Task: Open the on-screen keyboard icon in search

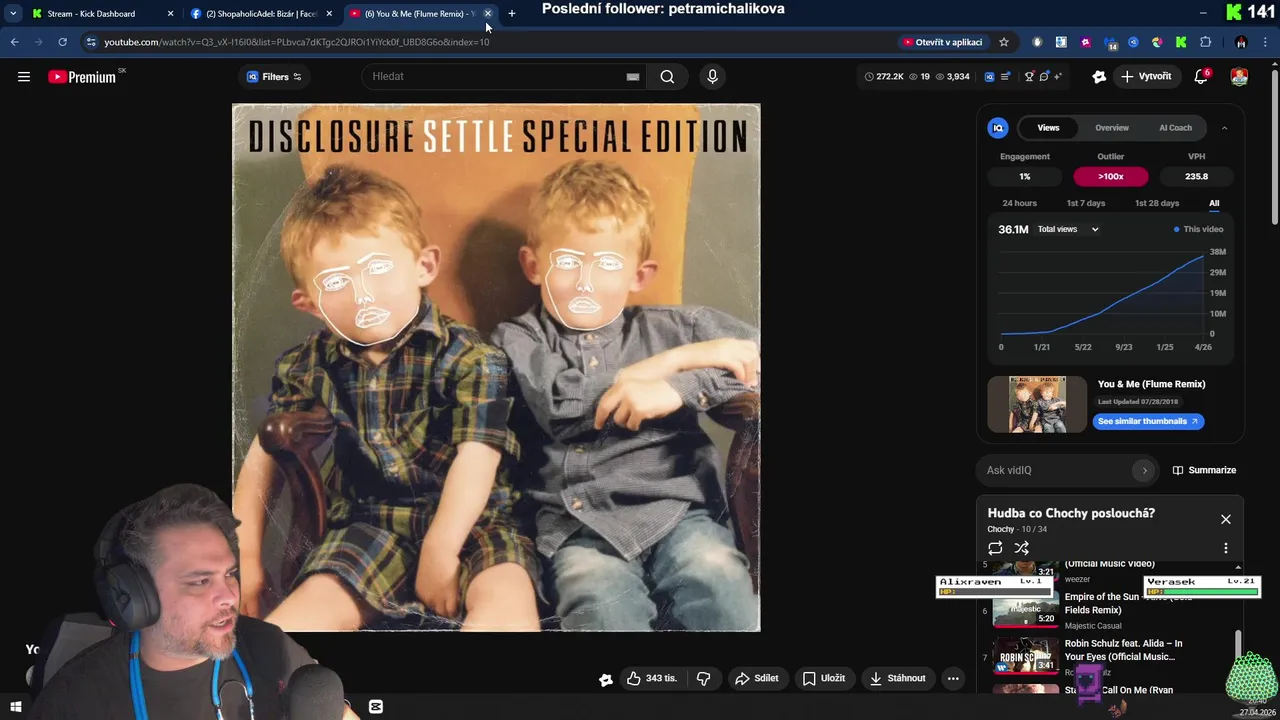Action: 632,76
